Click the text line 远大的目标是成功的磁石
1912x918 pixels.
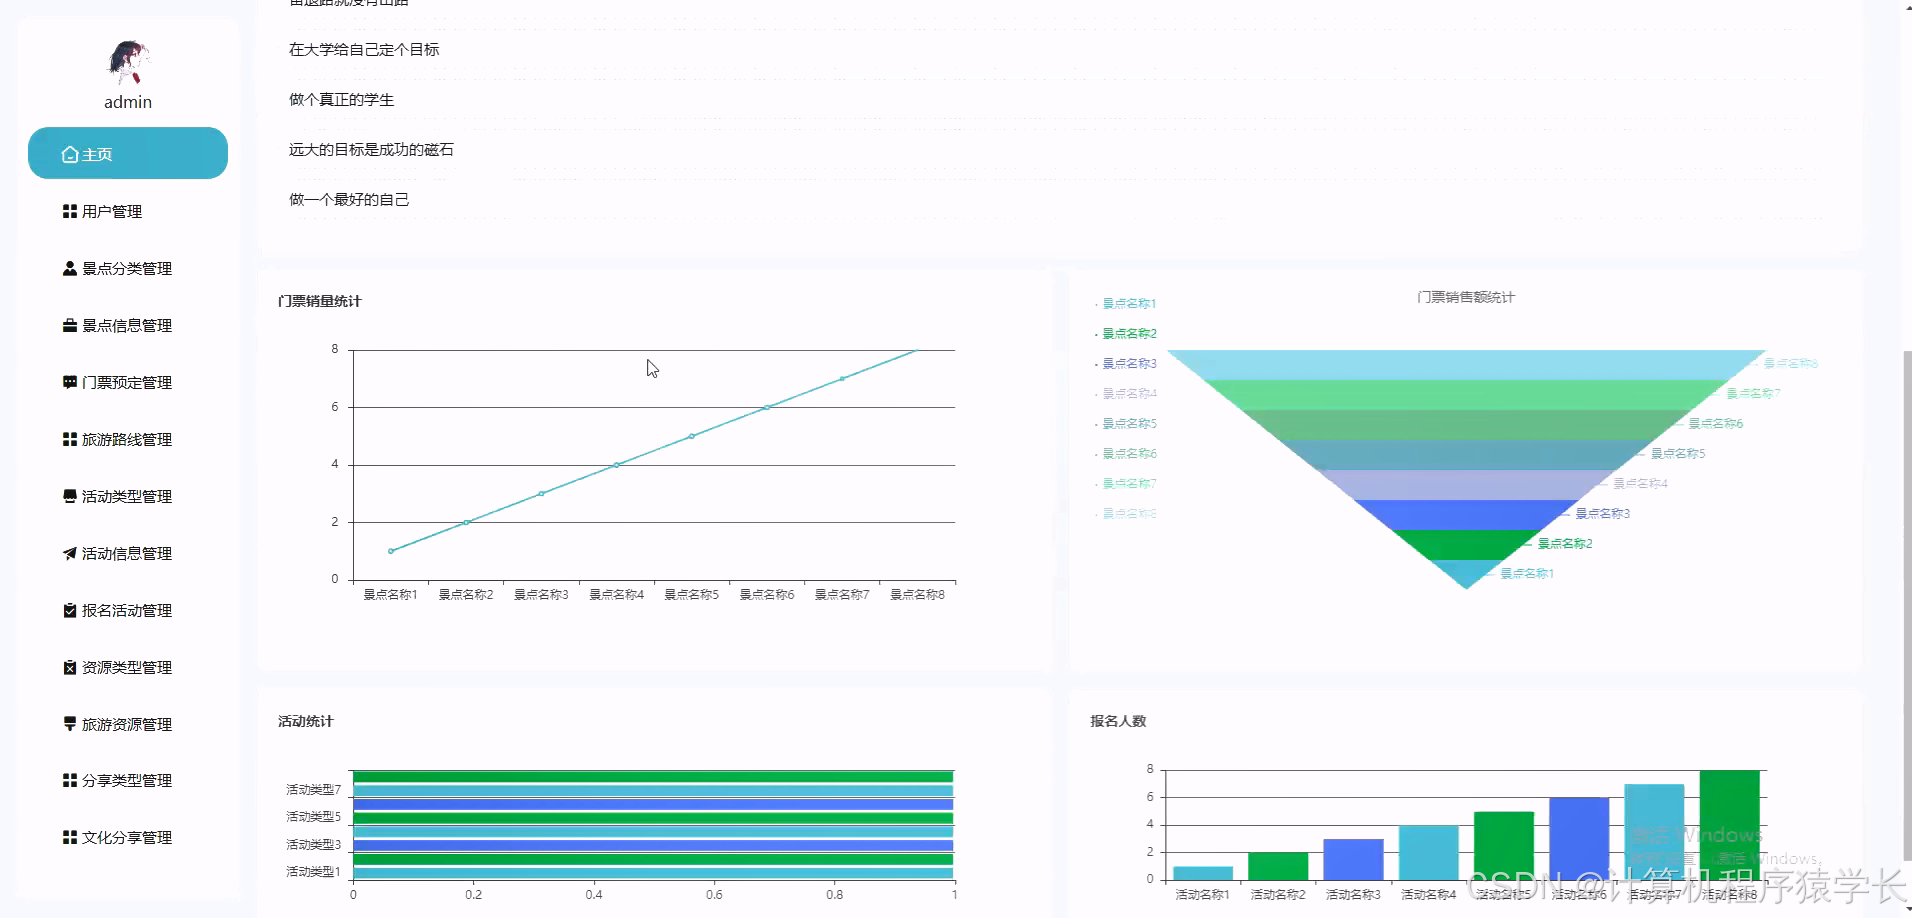(371, 149)
